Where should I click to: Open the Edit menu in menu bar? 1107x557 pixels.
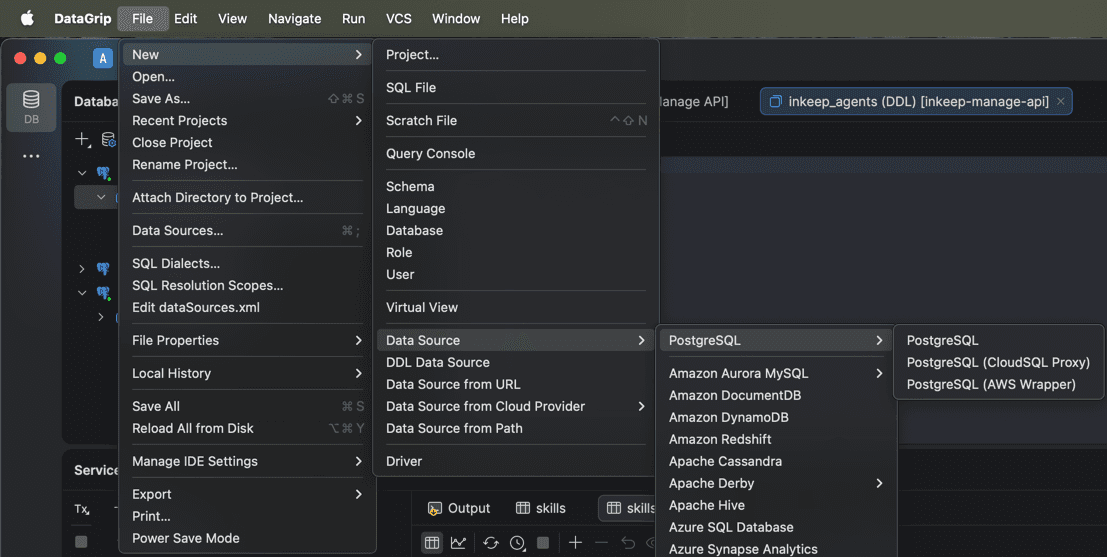tap(186, 18)
